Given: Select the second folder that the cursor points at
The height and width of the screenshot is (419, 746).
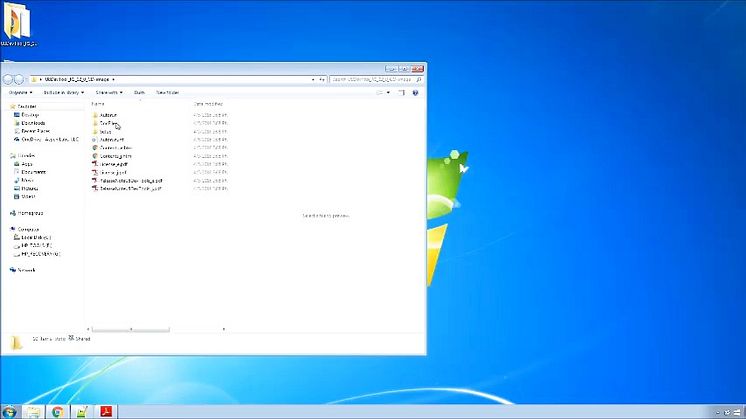Looking at the screenshot, I should click(x=108, y=123).
